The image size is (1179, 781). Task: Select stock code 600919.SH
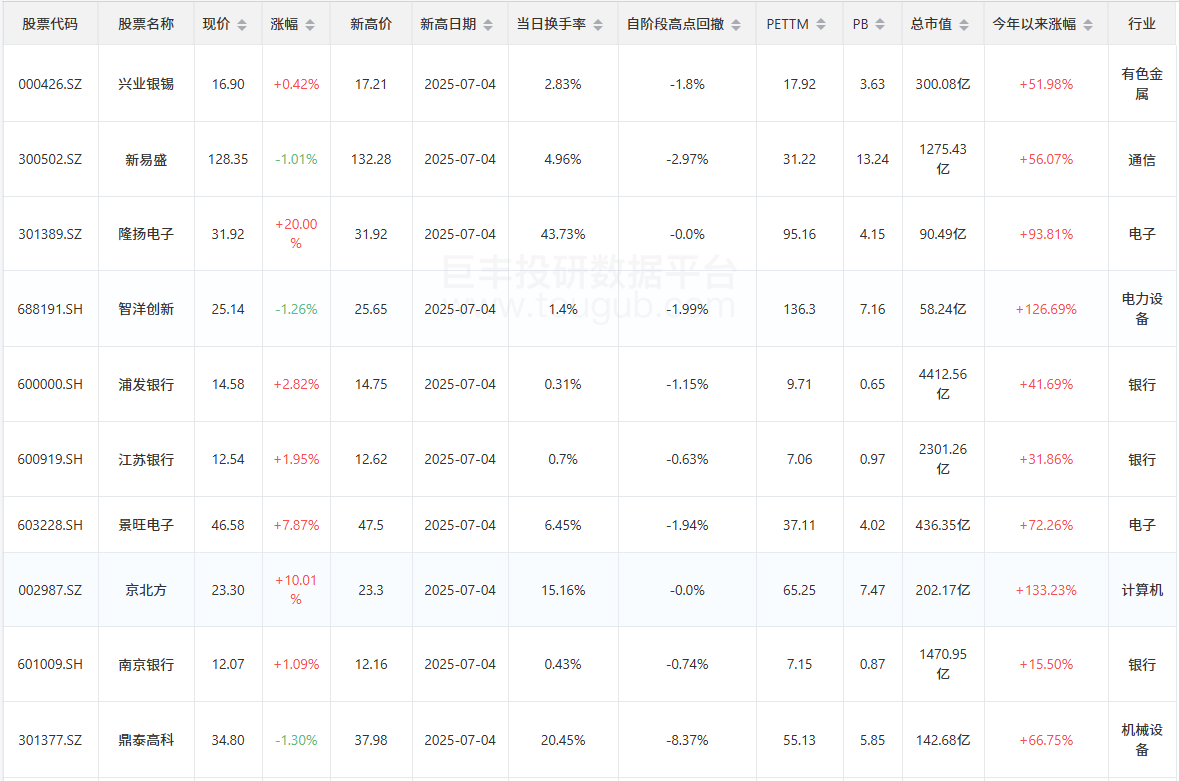click(x=50, y=459)
